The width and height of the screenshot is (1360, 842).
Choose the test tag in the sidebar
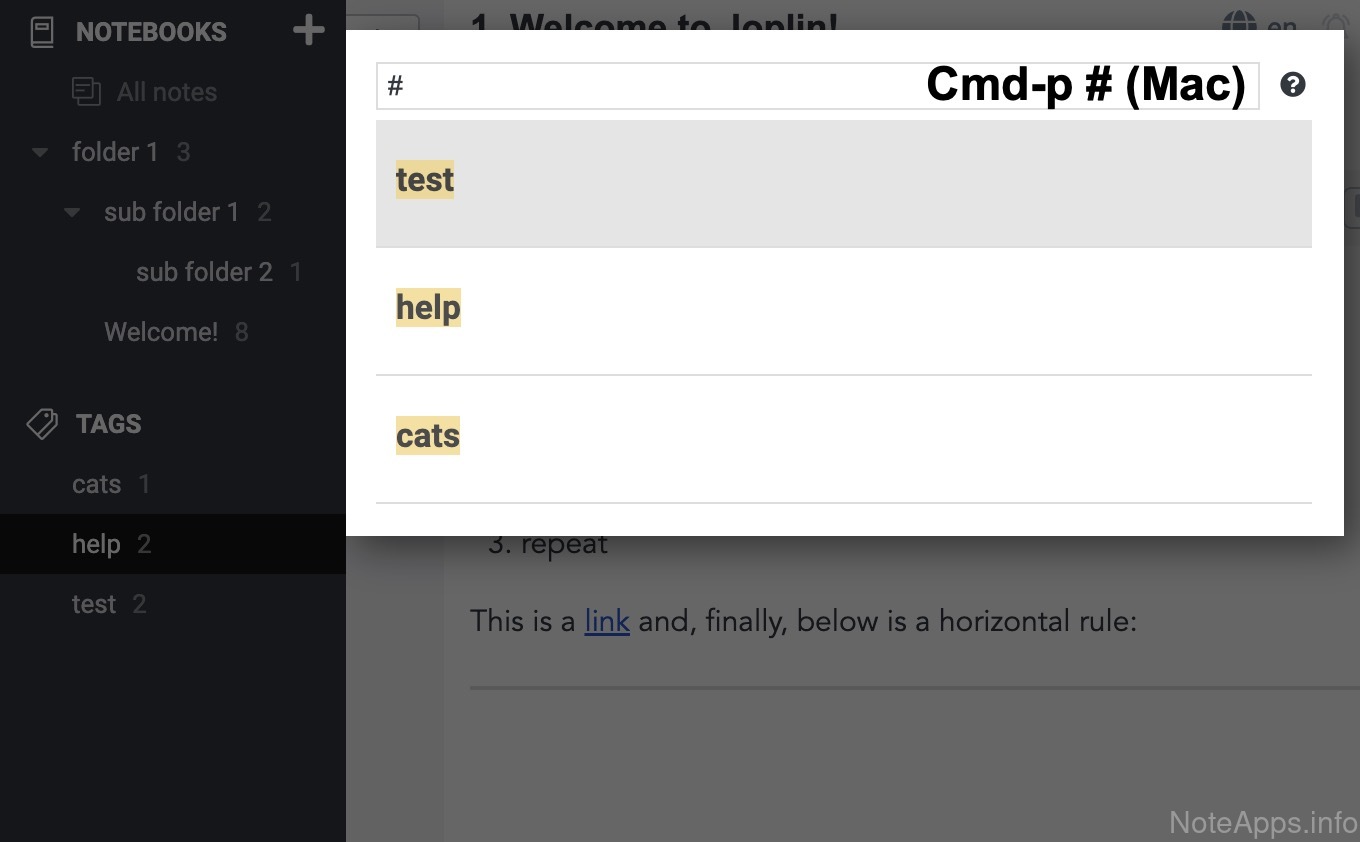click(x=94, y=604)
